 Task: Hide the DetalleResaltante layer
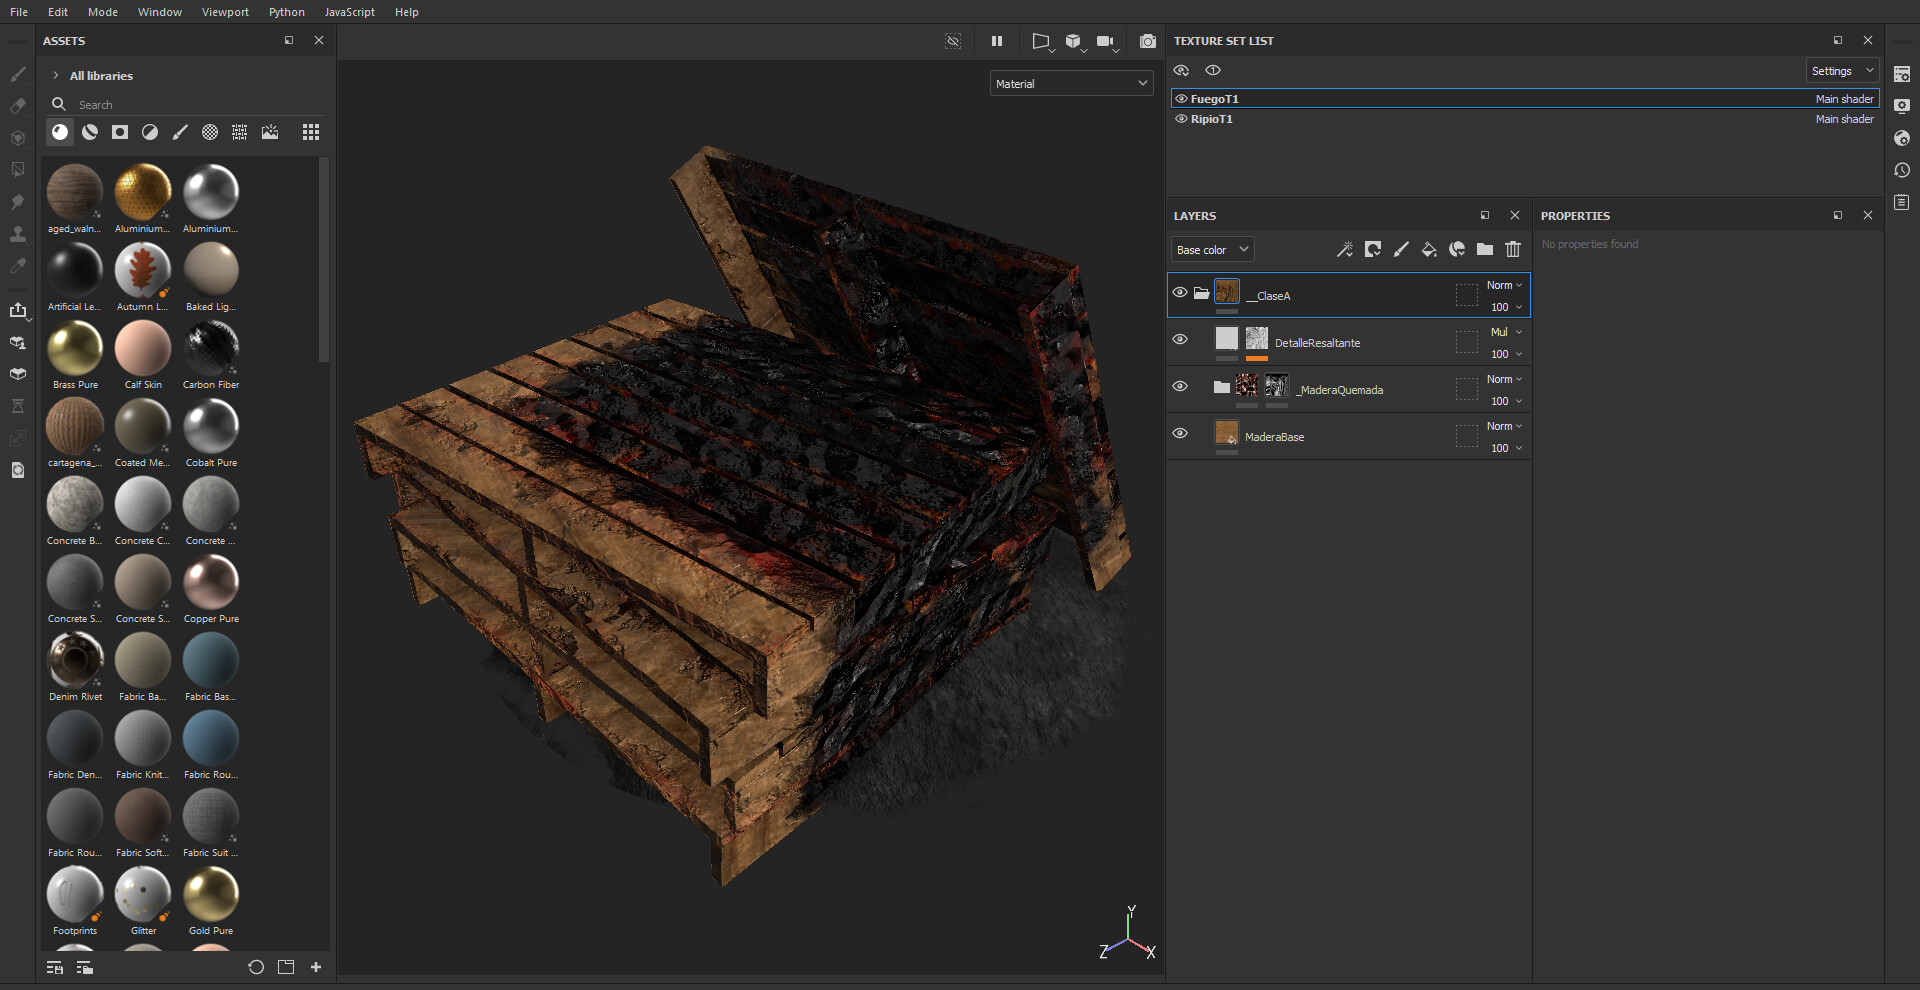[x=1180, y=340]
